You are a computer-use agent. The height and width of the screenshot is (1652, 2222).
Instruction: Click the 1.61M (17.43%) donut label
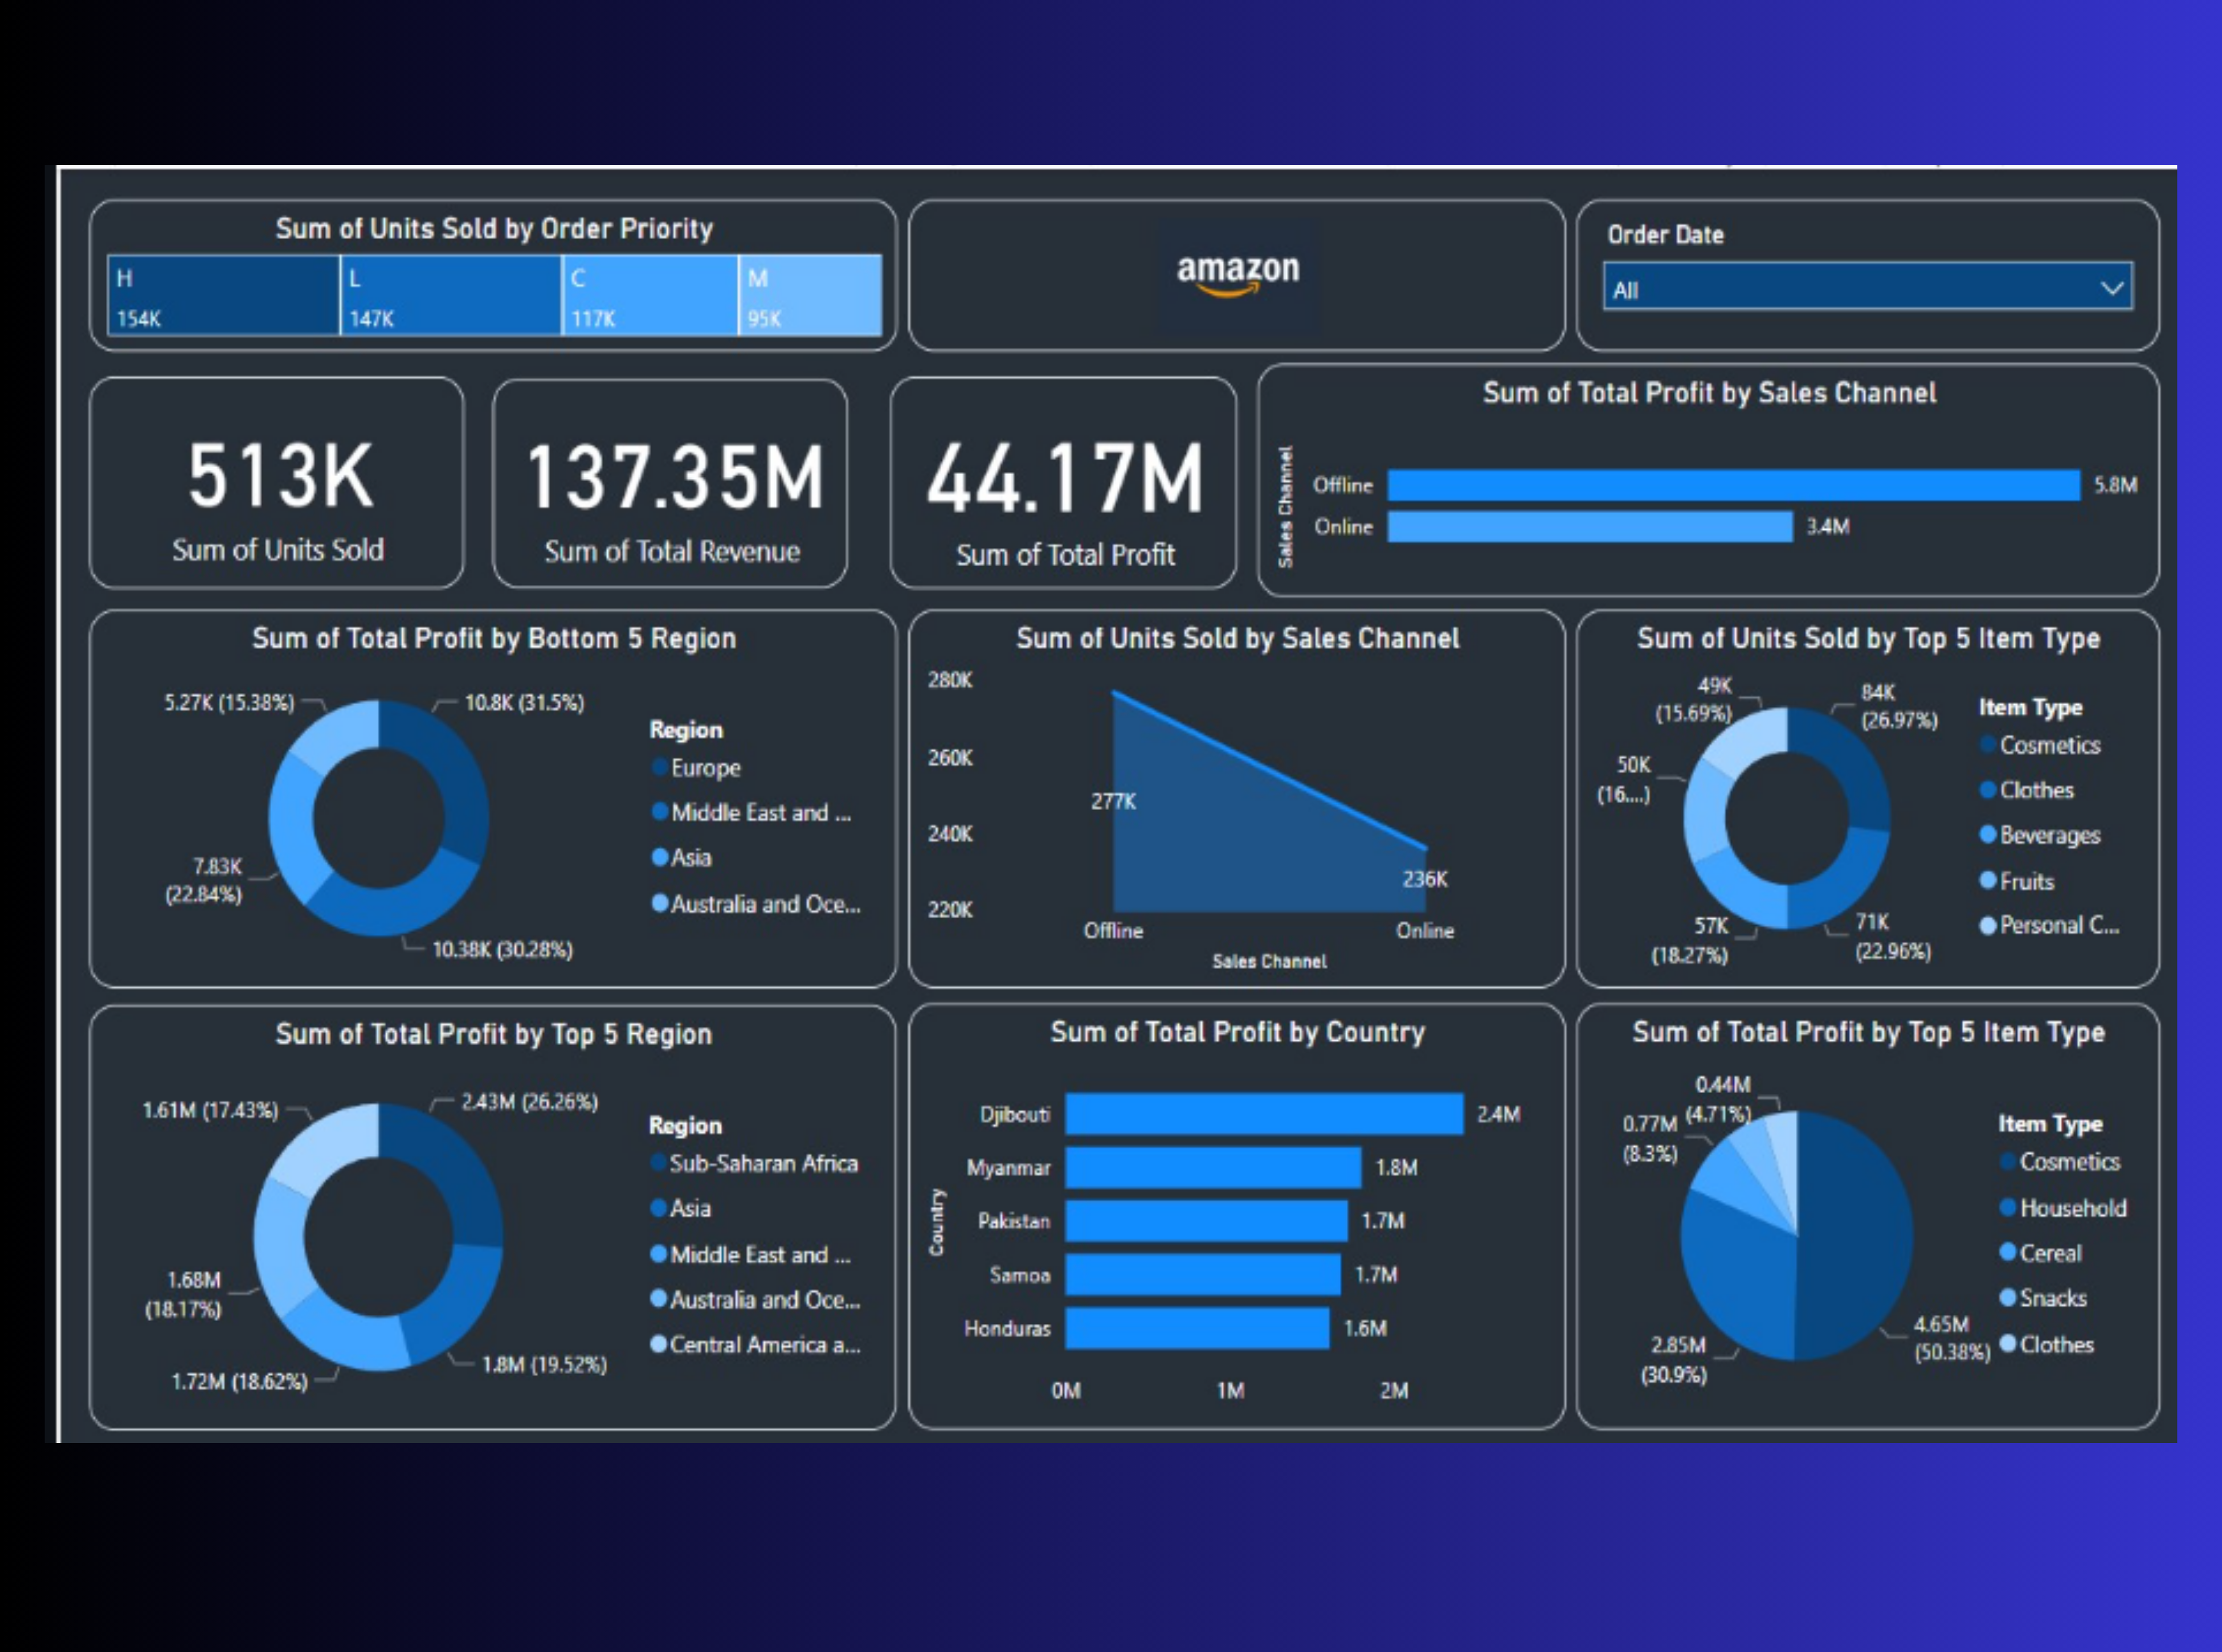pyautogui.click(x=210, y=1111)
